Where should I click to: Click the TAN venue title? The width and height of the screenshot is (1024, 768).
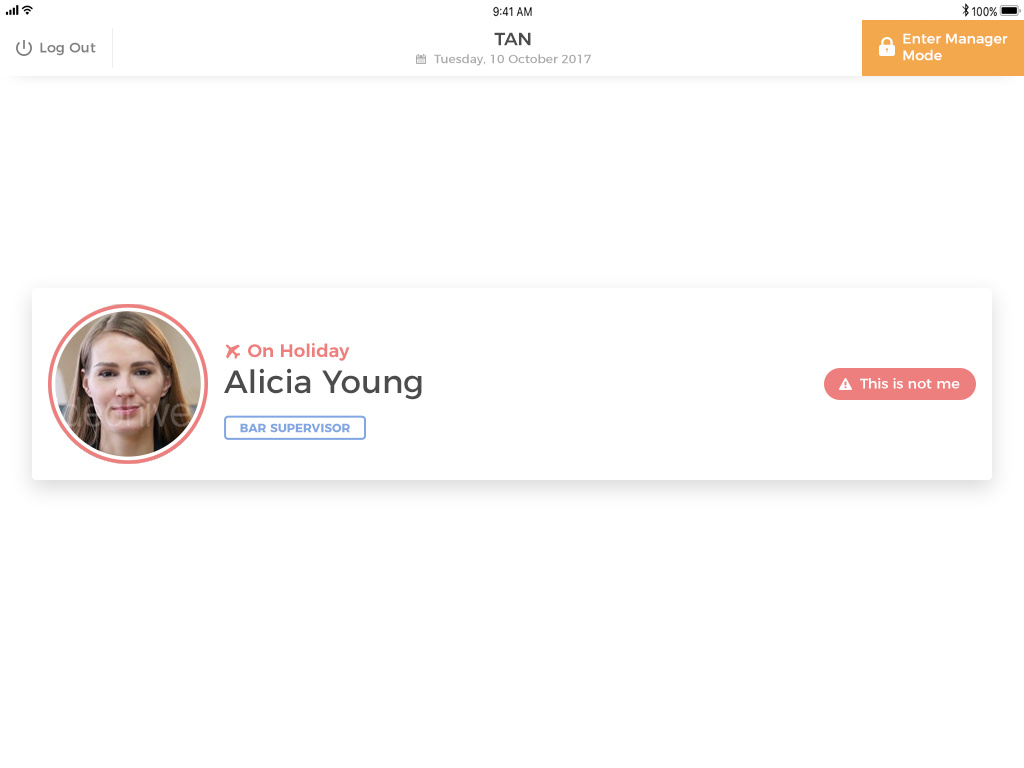[512, 39]
